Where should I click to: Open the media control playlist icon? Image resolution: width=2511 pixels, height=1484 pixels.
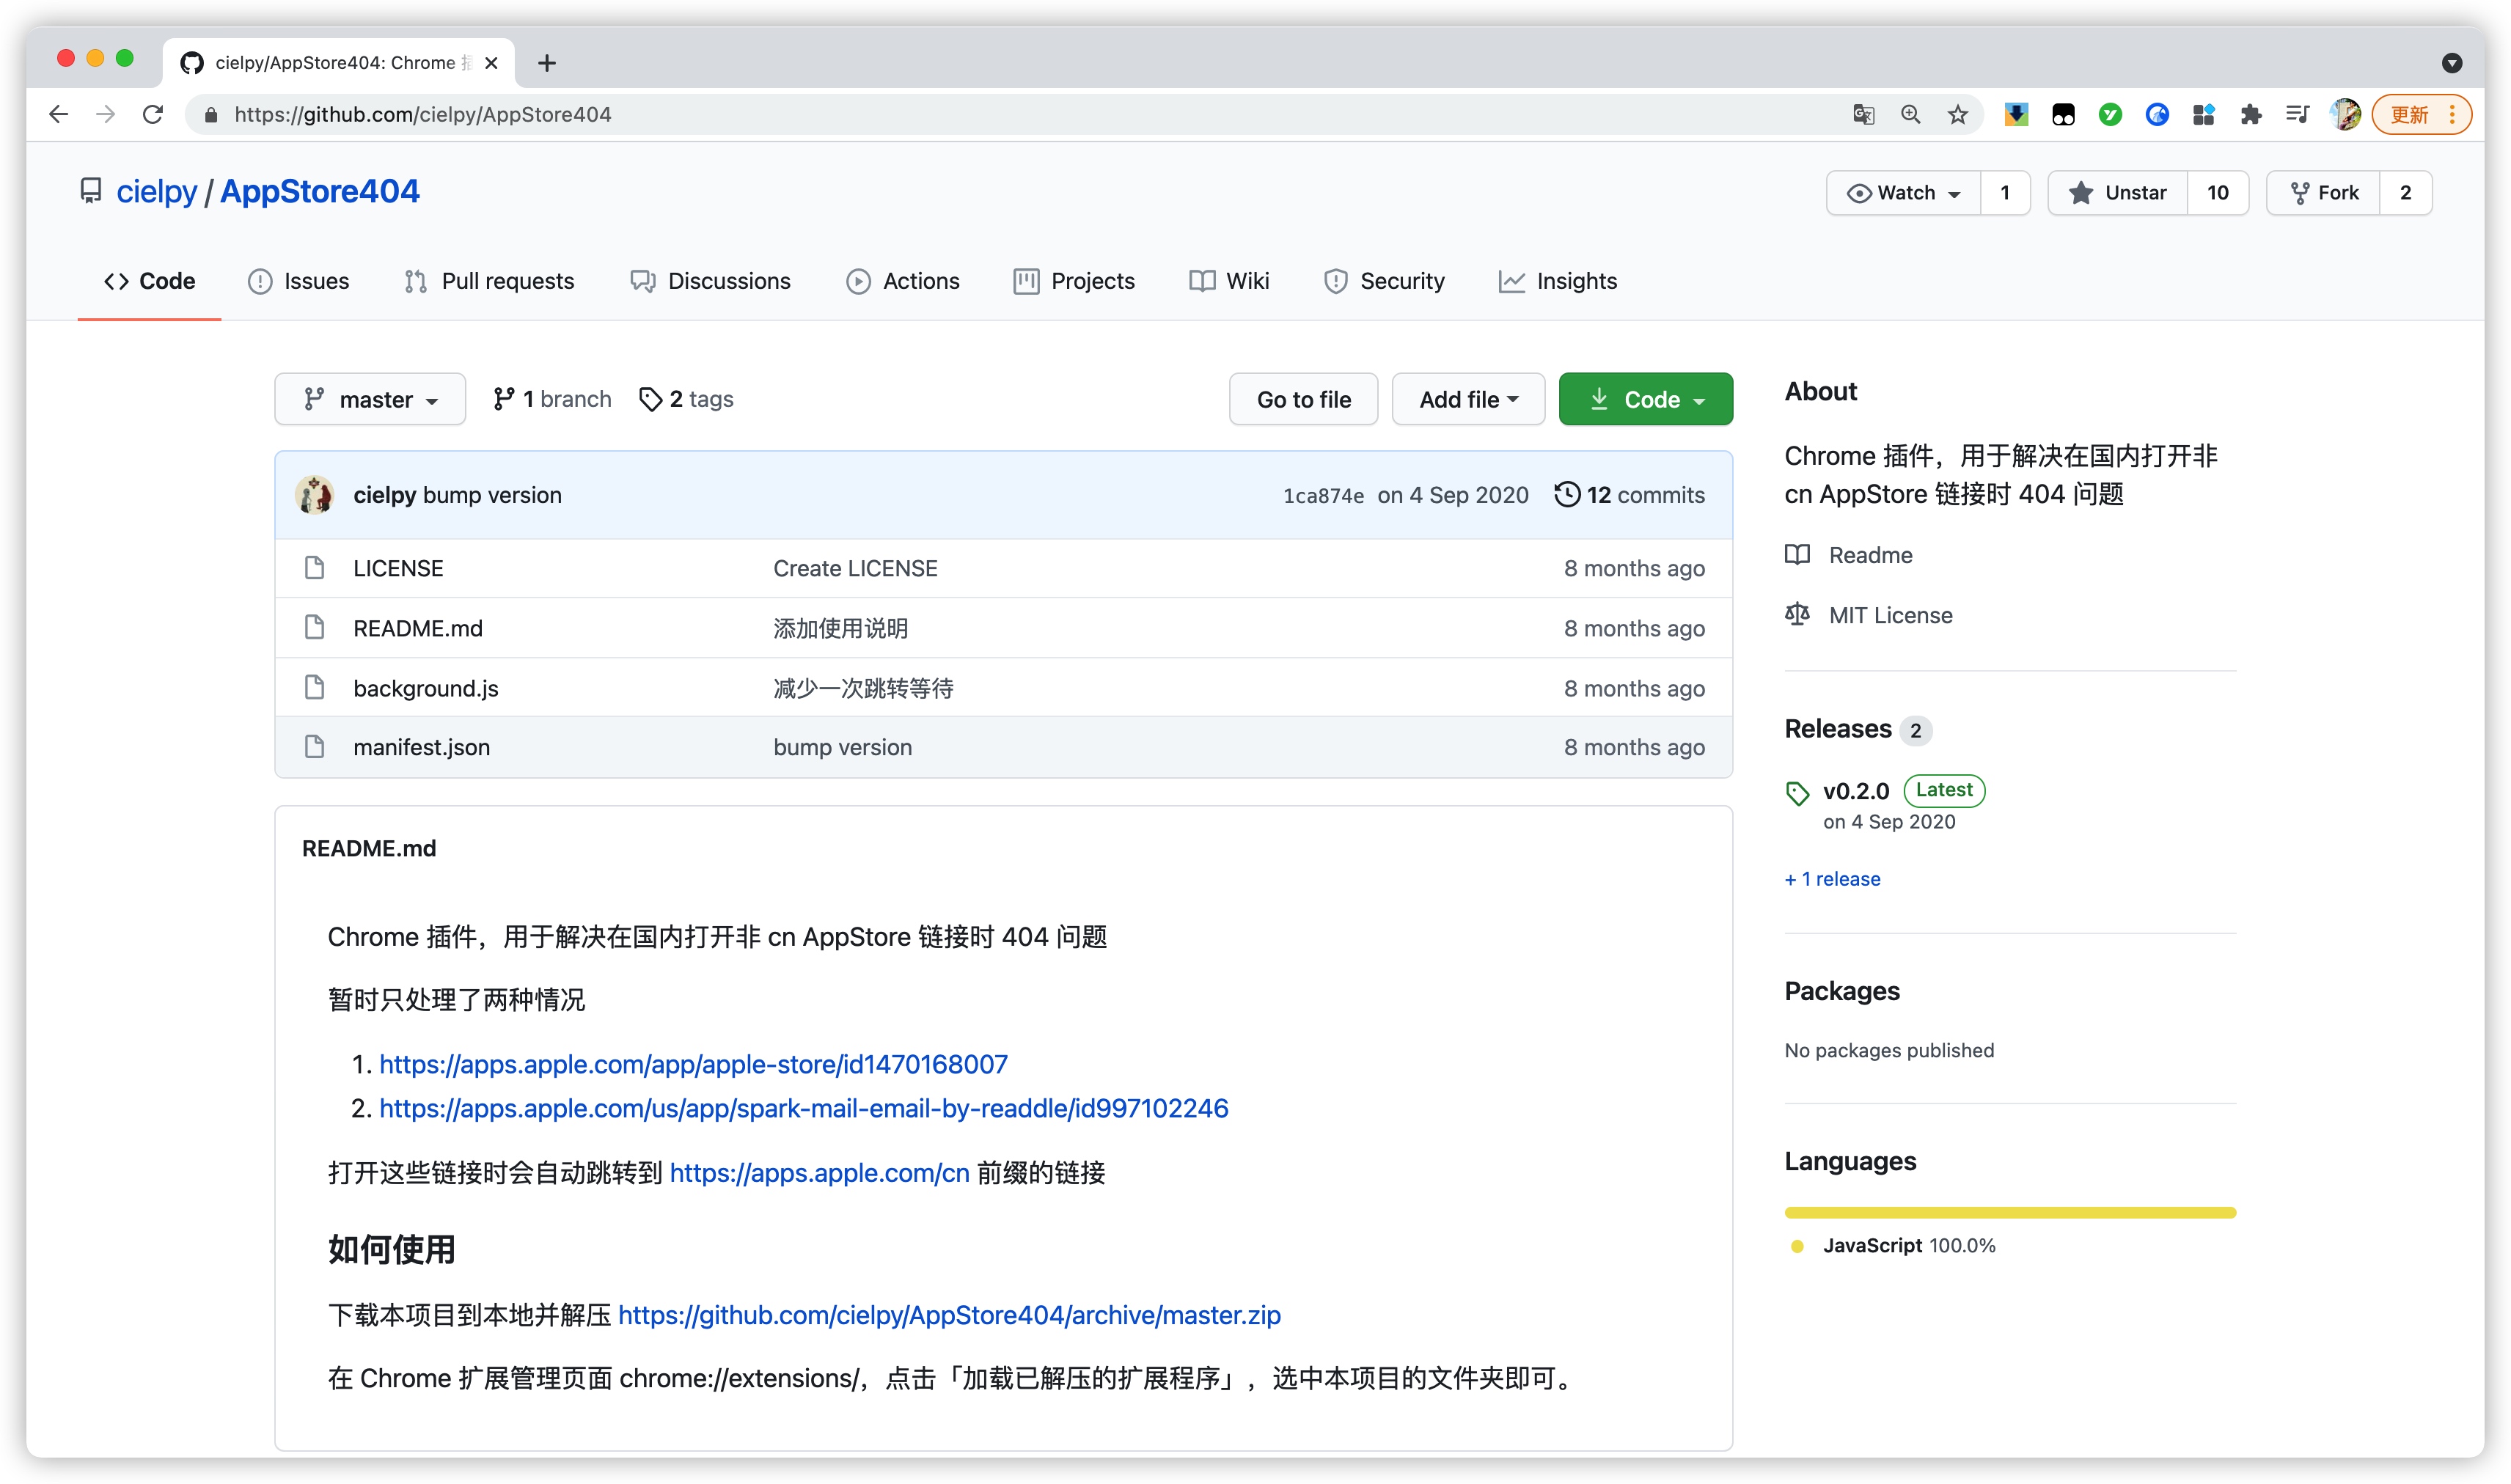[2297, 115]
